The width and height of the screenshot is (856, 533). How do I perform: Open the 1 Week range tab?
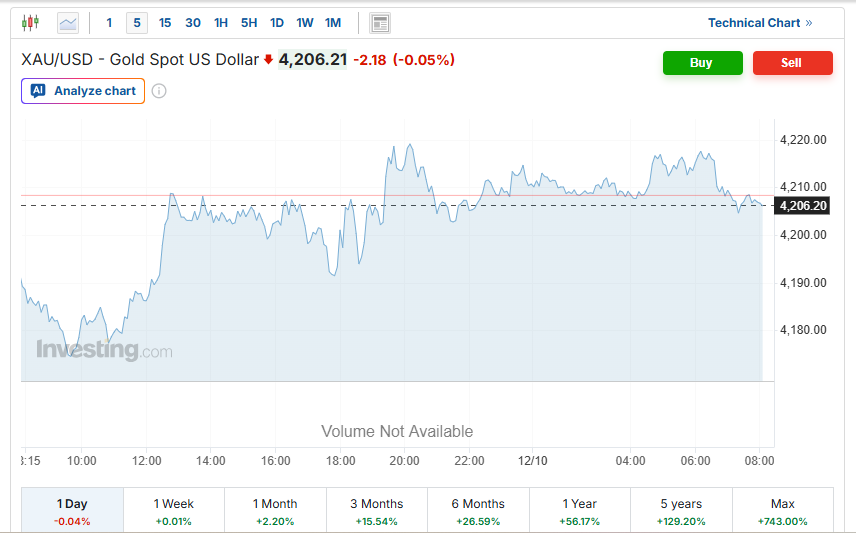(174, 511)
